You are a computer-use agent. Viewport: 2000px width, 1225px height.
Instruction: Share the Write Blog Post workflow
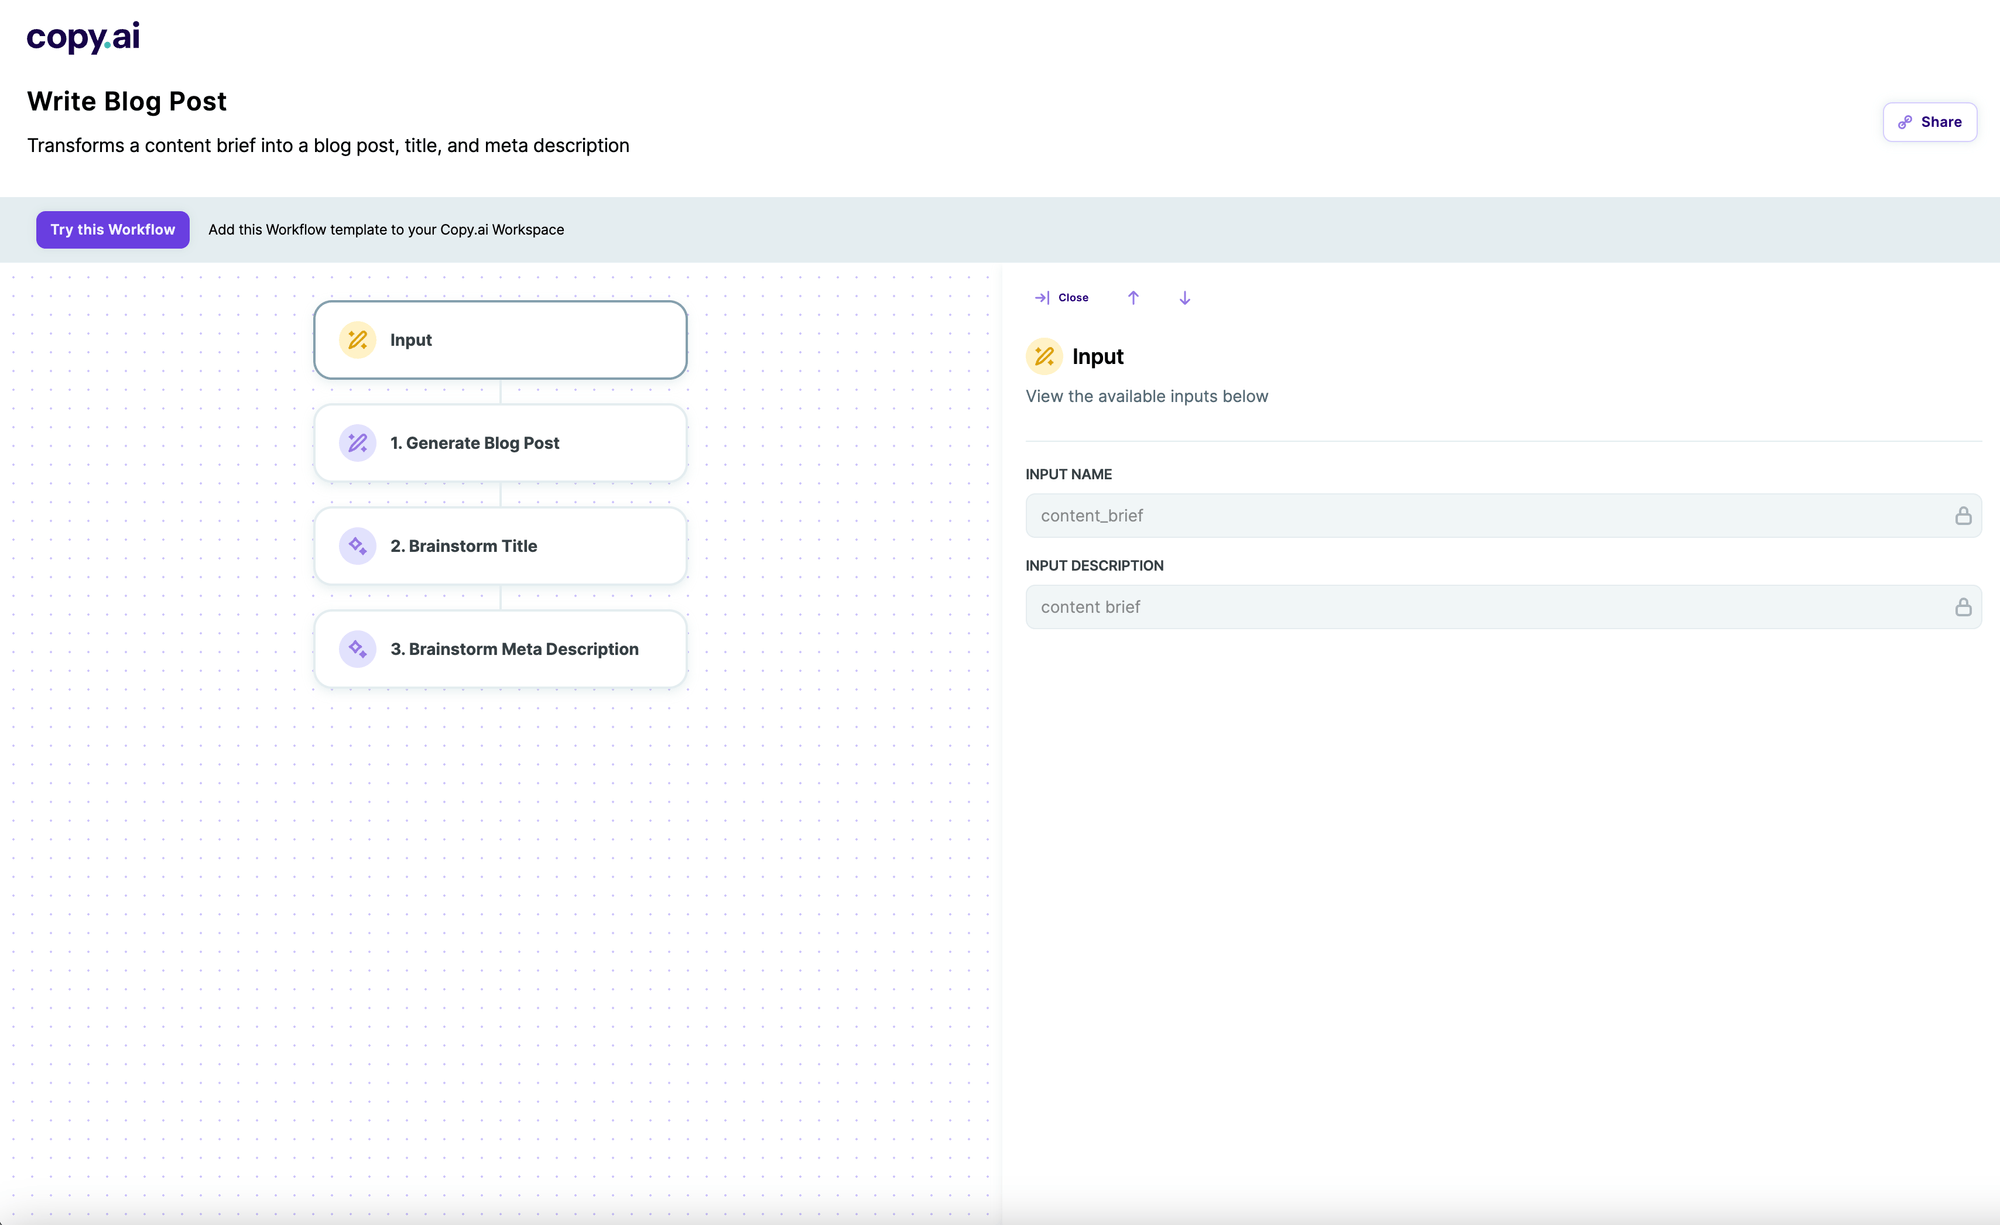tap(1930, 122)
